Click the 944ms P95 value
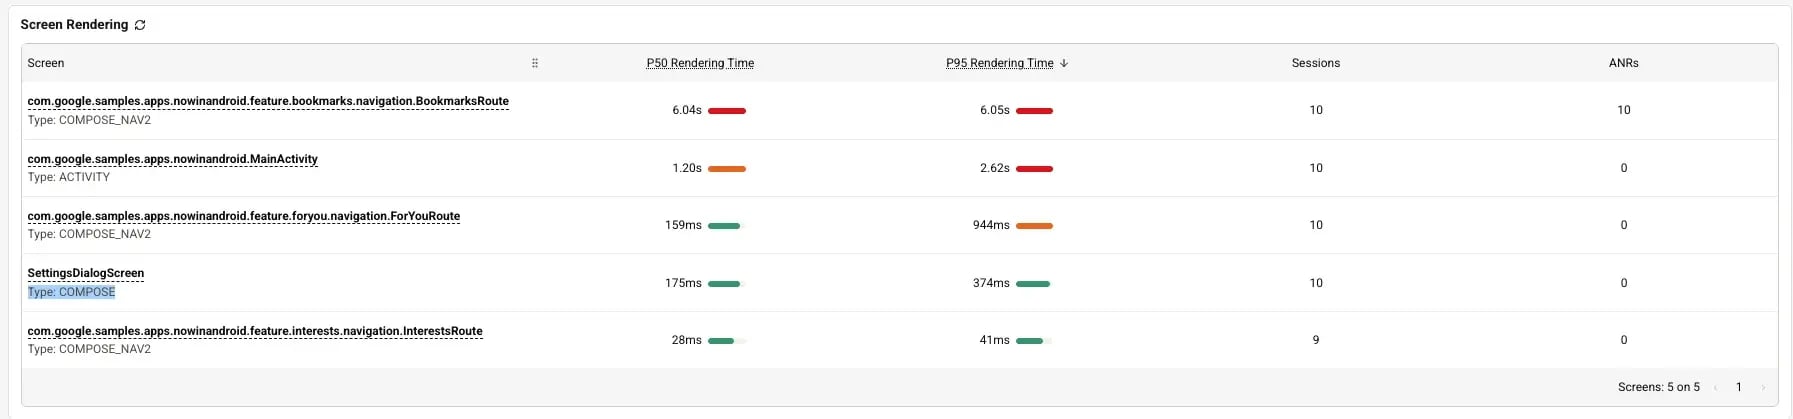Image resolution: width=1793 pixels, height=419 pixels. pos(991,225)
